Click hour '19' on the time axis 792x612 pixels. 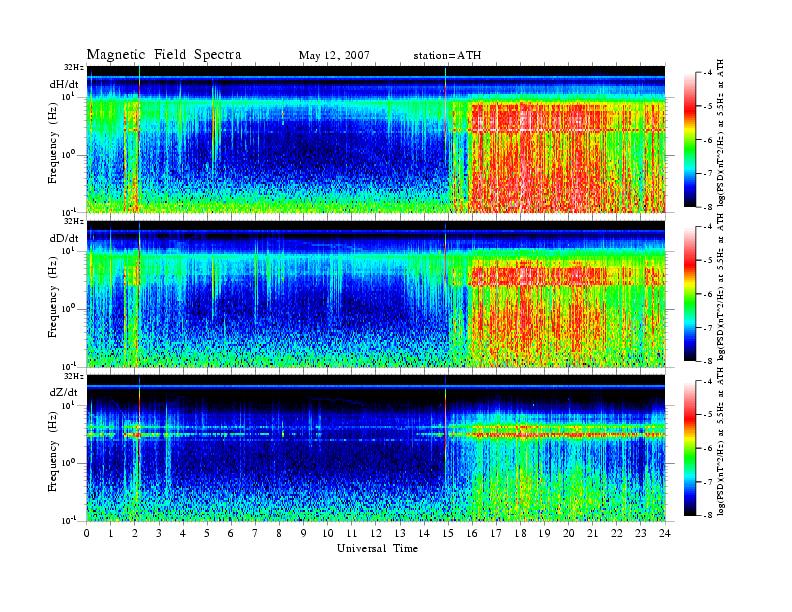click(x=544, y=534)
